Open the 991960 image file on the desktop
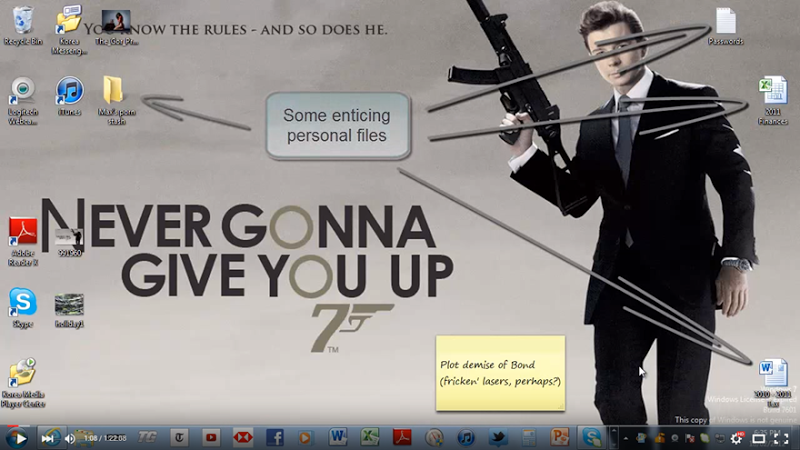Image resolution: width=800 pixels, height=450 pixels. point(69,243)
